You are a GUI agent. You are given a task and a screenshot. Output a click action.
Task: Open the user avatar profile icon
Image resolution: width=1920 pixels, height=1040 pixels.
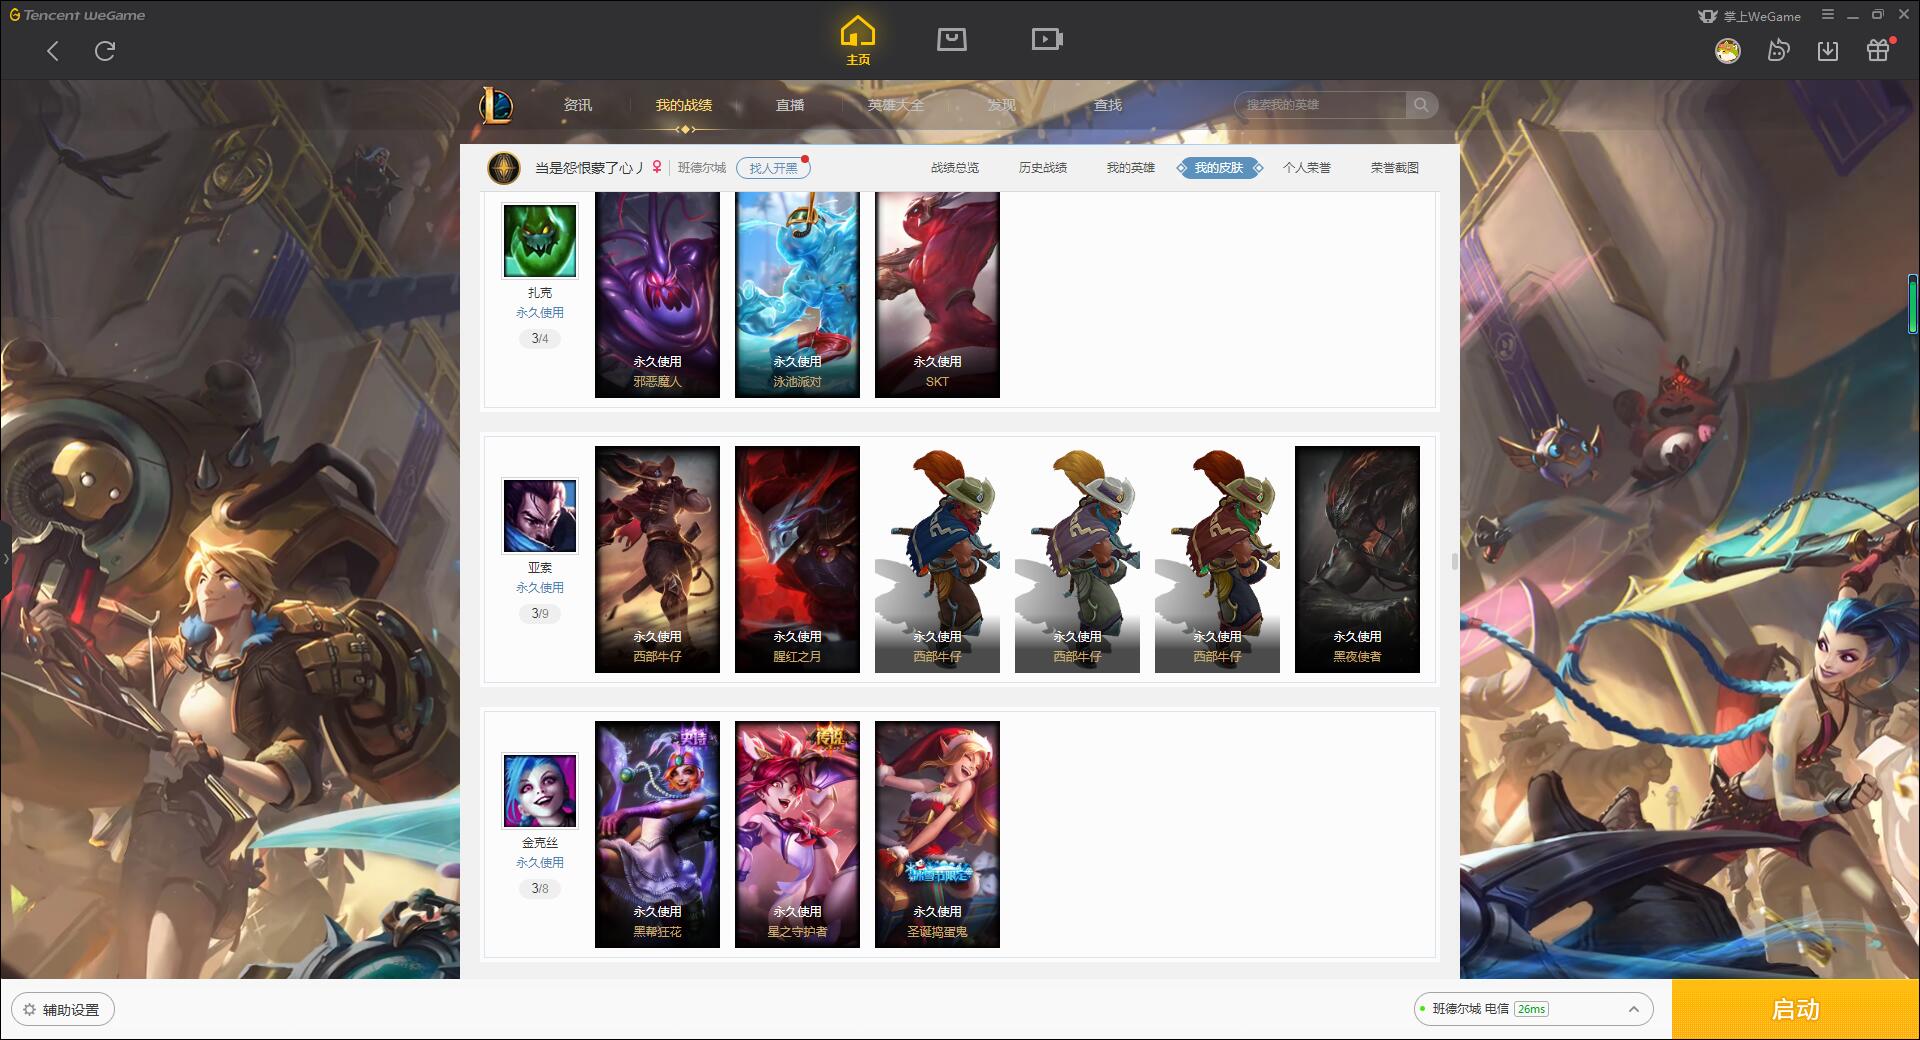1727,51
